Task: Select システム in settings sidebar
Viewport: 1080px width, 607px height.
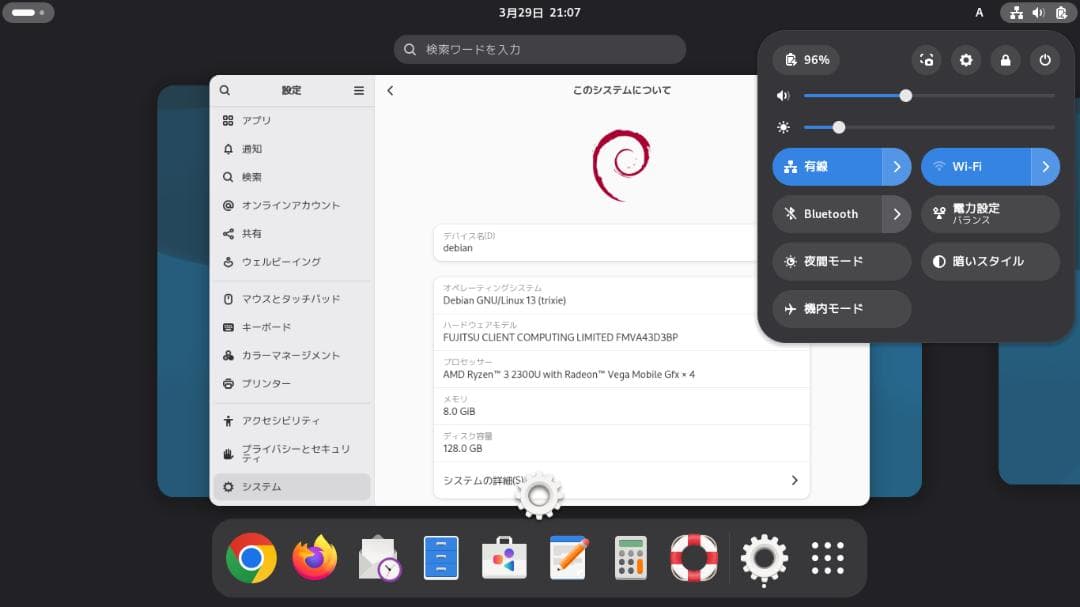Action: click(x=292, y=486)
